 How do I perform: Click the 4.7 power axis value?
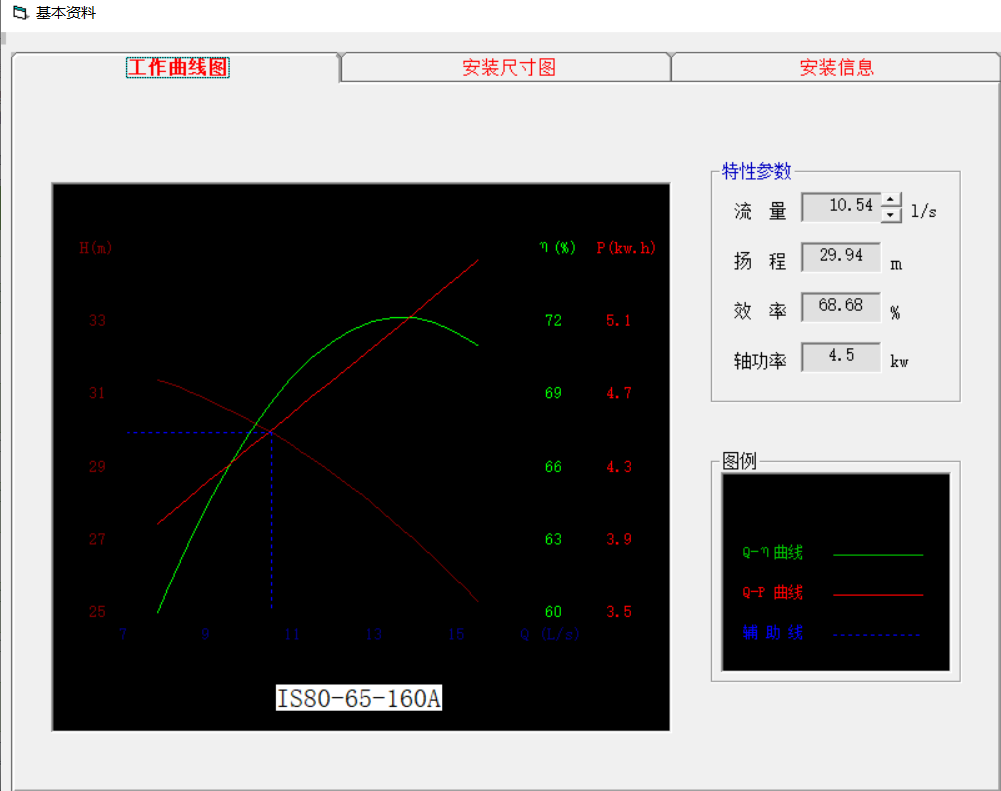[x=619, y=393]
